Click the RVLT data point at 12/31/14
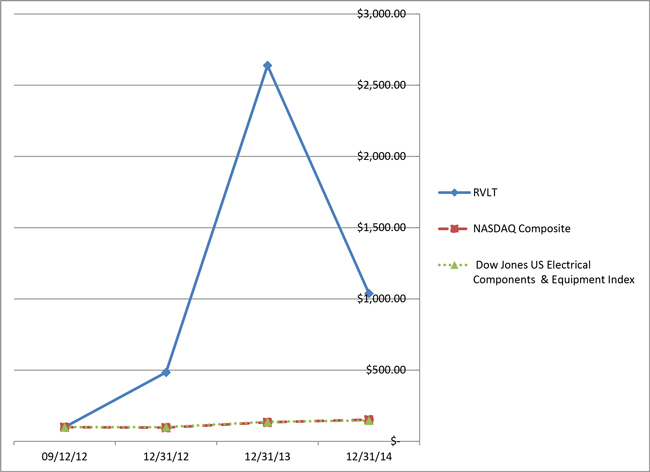Viewport: 650px width, 472px height. click(369, 294)
